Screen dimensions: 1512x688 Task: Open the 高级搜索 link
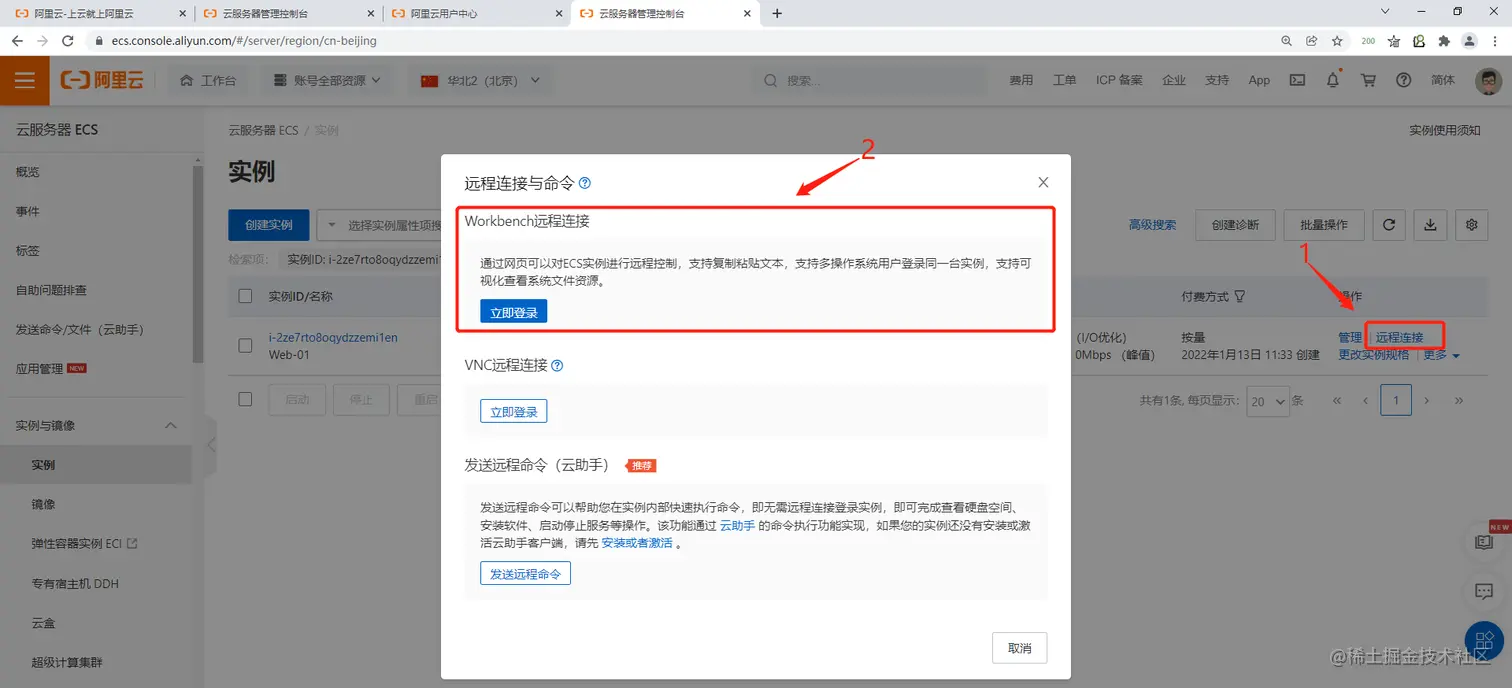1152,225
